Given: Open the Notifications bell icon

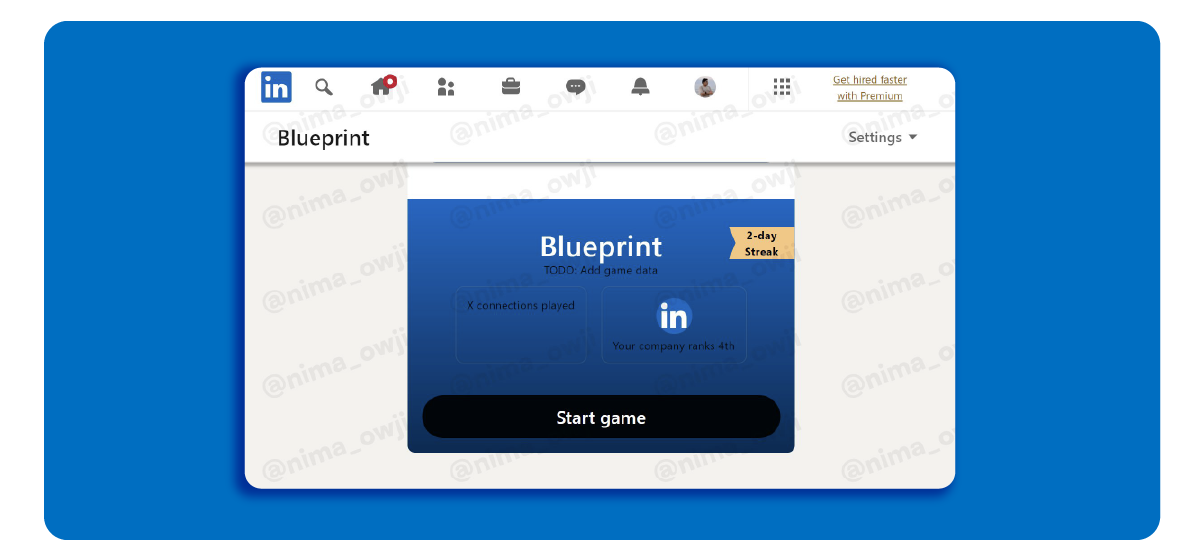Looking at the screenshot, I should (640, 87).
